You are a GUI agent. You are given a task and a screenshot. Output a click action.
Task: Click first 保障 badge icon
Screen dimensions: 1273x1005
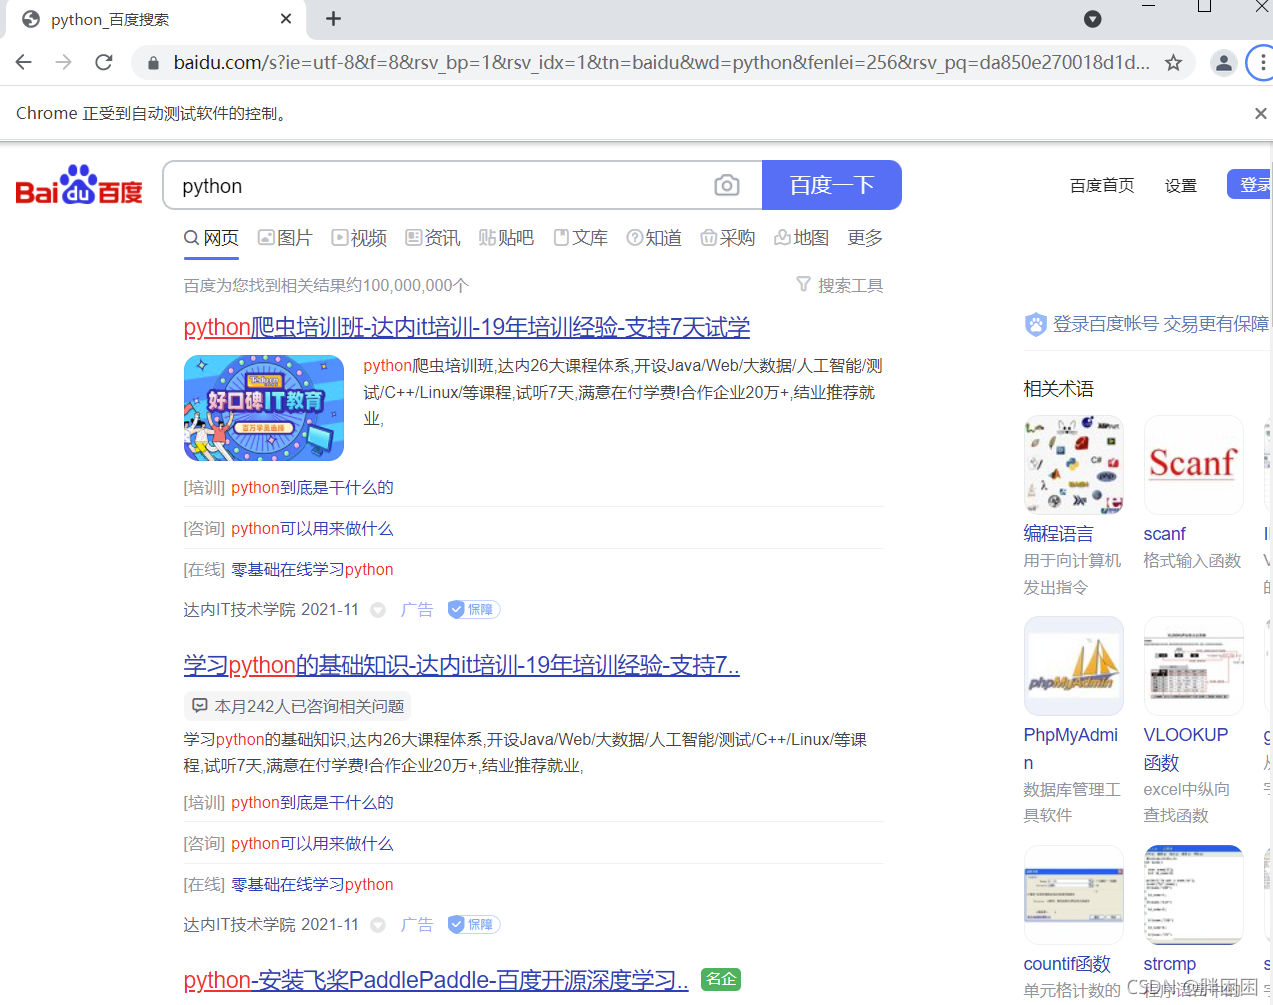pos(474,609)
